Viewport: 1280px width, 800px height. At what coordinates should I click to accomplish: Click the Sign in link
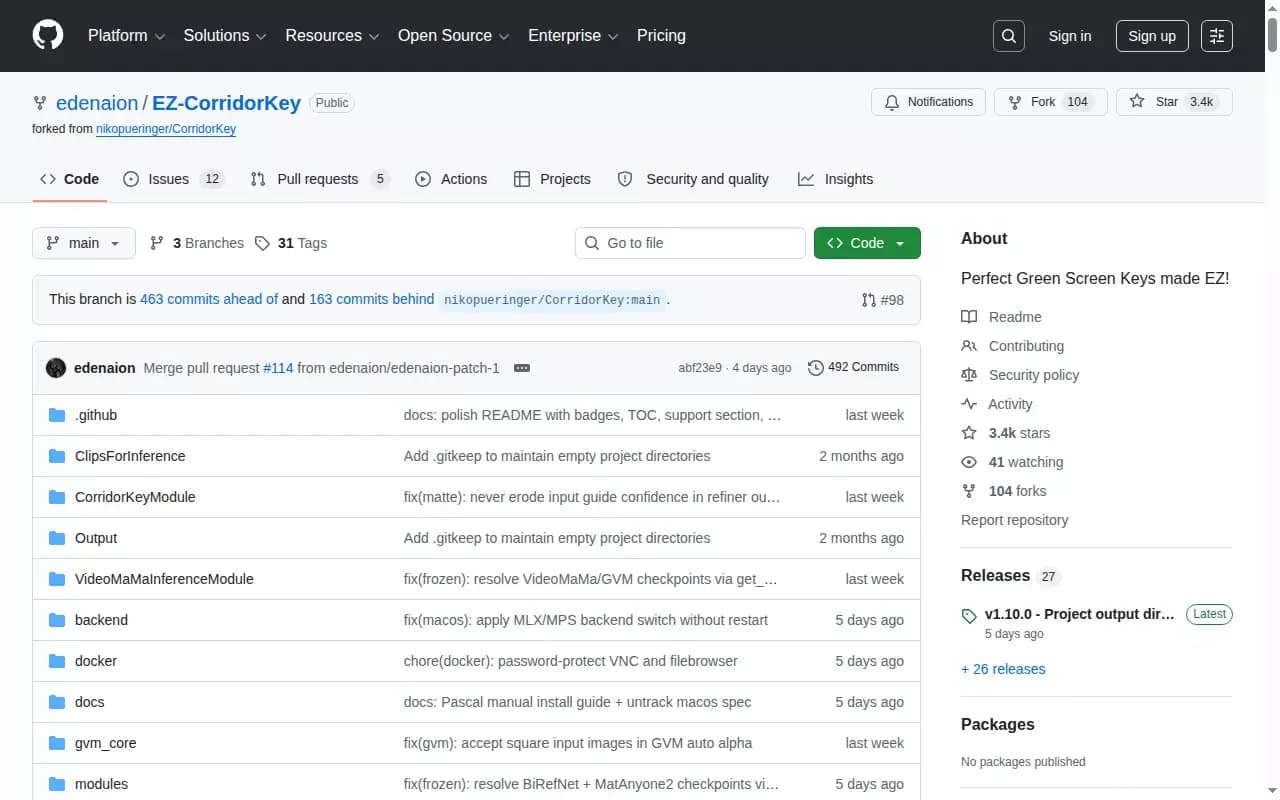(1070, 36)
